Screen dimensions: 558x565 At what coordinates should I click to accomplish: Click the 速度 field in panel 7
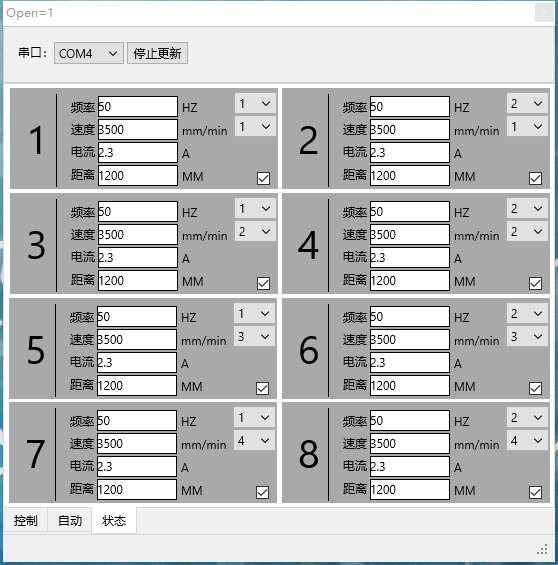point(137,443)
